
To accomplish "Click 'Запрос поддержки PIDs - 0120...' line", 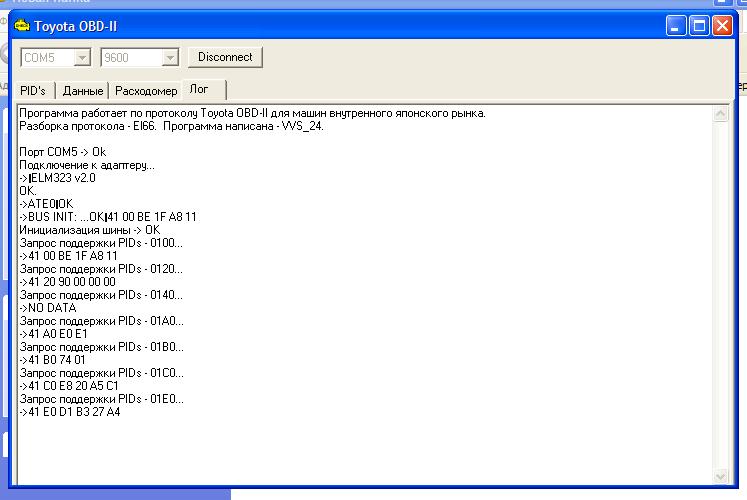I will pyautogui.click(x=101, y=269).
